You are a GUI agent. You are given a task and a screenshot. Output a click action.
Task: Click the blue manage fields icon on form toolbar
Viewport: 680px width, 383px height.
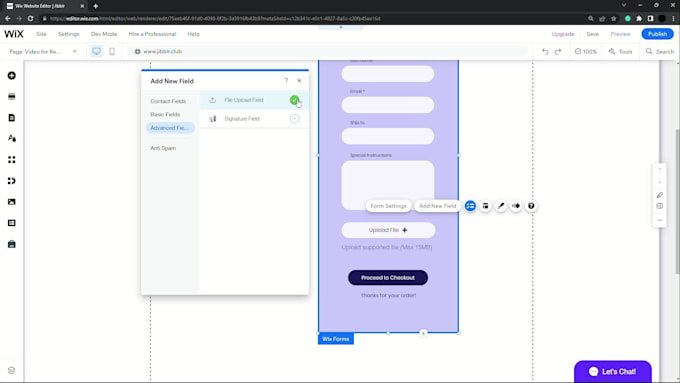pos(470,206)
